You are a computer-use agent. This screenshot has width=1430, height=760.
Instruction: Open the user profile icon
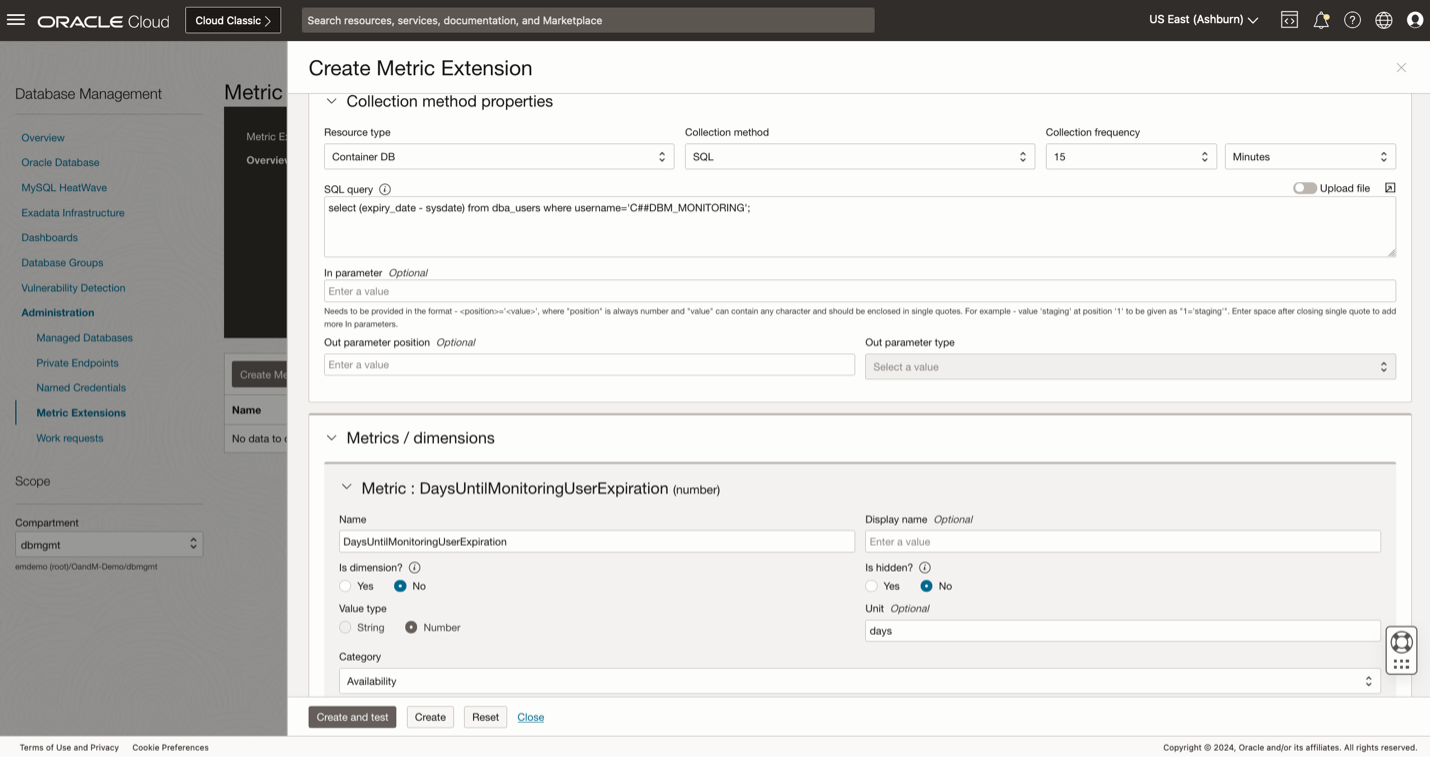[x=1415, y=20]
